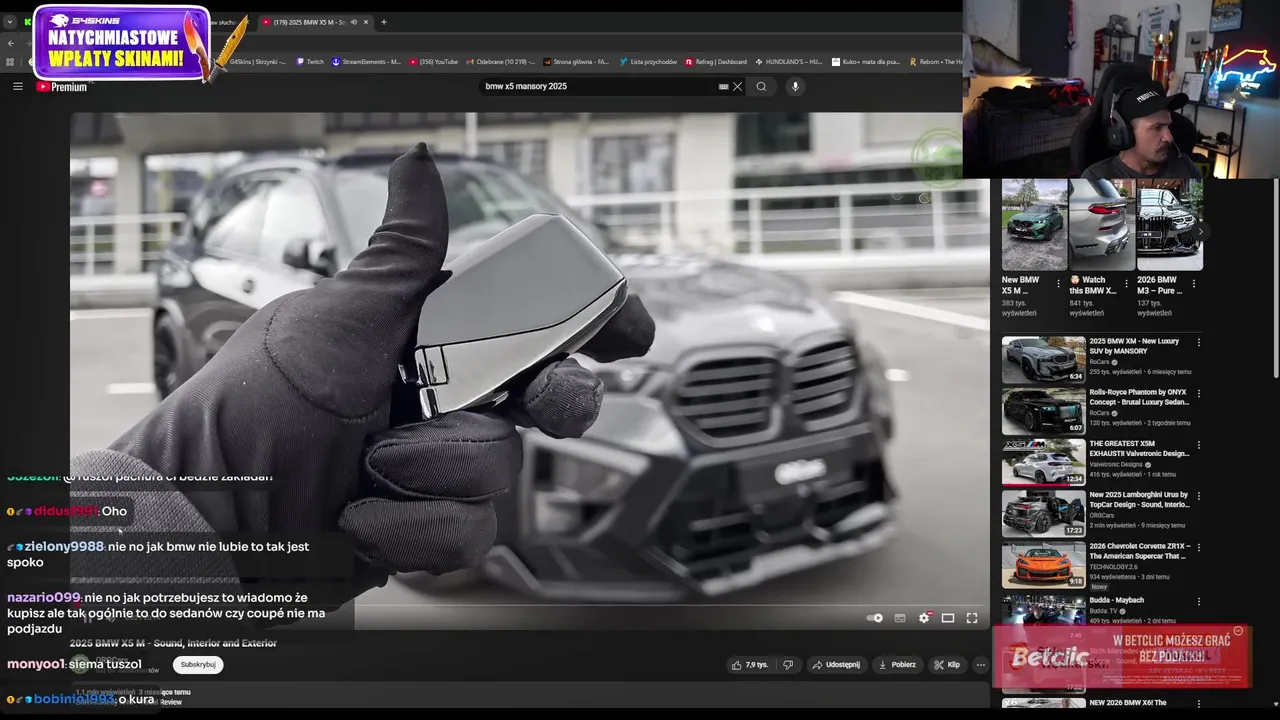
Task: Click the Corvette ZR1X orange car thumbnail
Action: (1043, 564)
